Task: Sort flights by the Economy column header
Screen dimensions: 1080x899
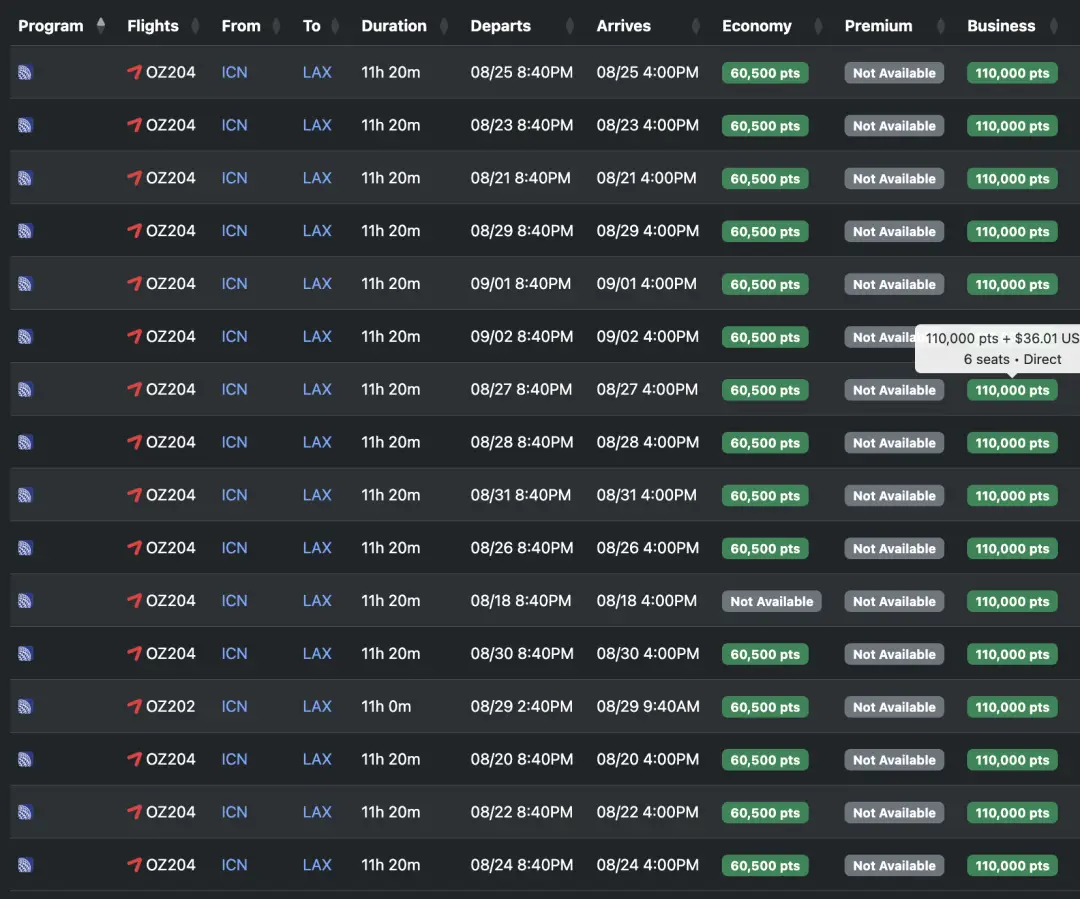Action: coord(757,26)
